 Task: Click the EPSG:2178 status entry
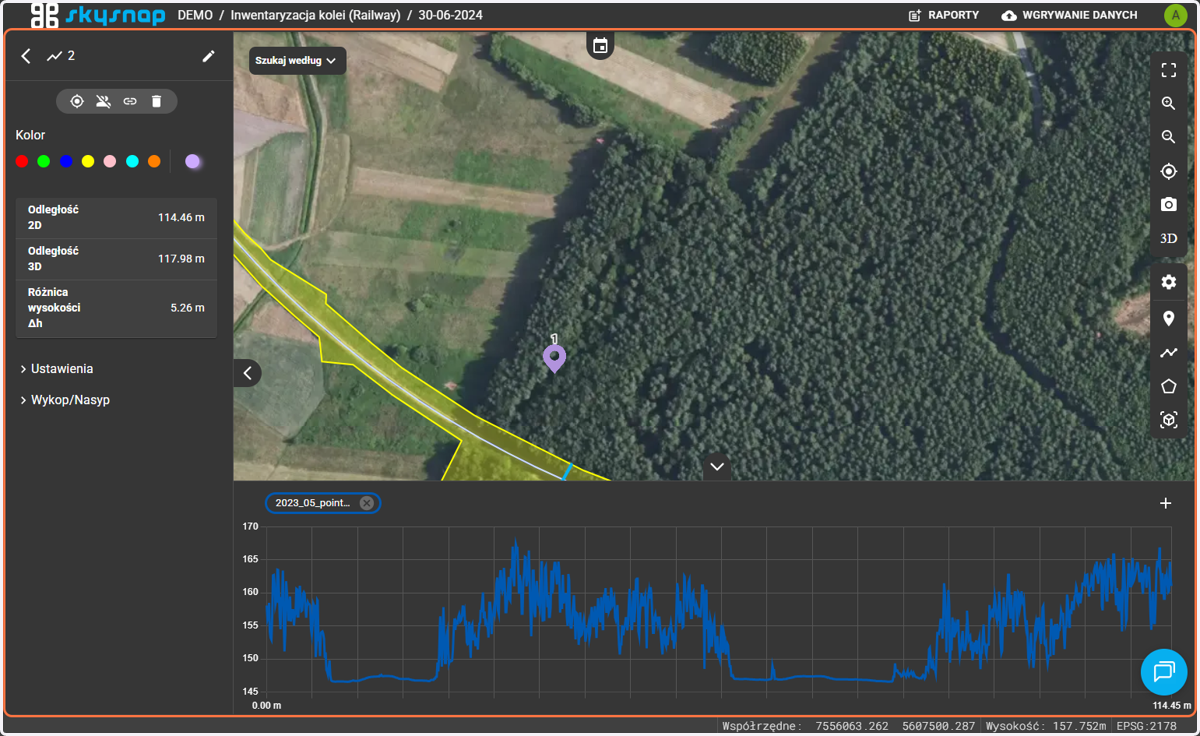1146,726
